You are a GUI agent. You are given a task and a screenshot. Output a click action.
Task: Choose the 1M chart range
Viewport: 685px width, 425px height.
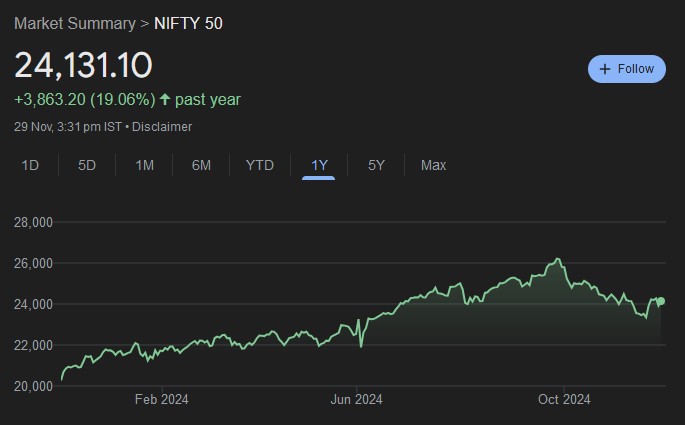coord(144,165)
